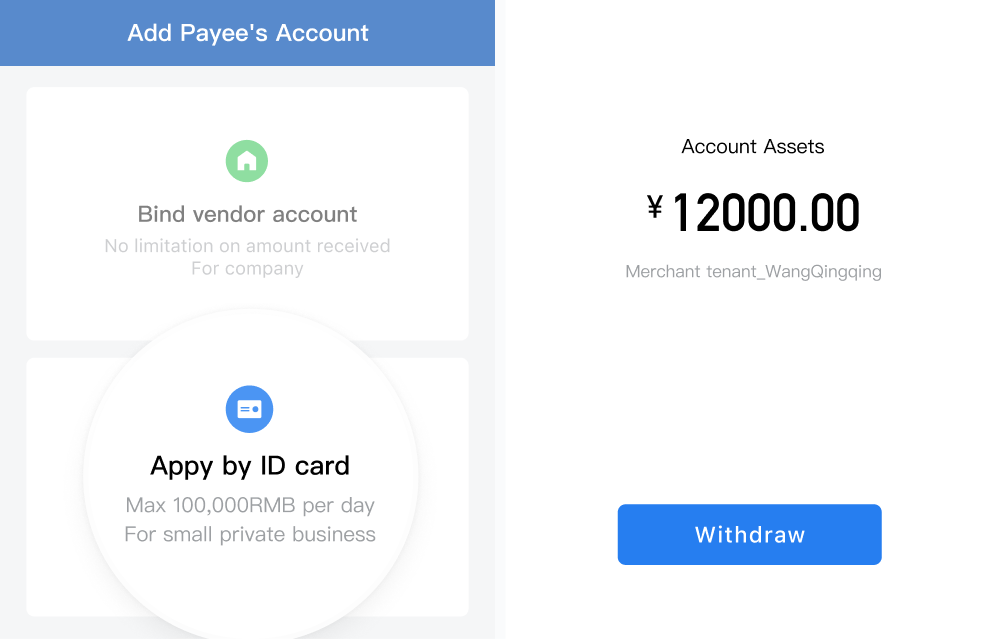Click the Withdraw button
Image resolution: width=1002 pixels, height=640 pixels.
pos(749,534)
